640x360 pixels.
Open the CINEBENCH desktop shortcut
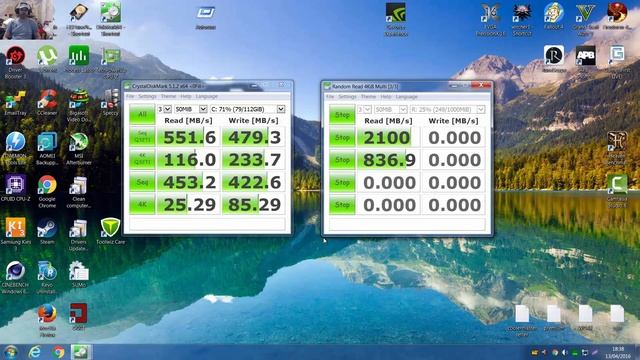pos(16,277)
